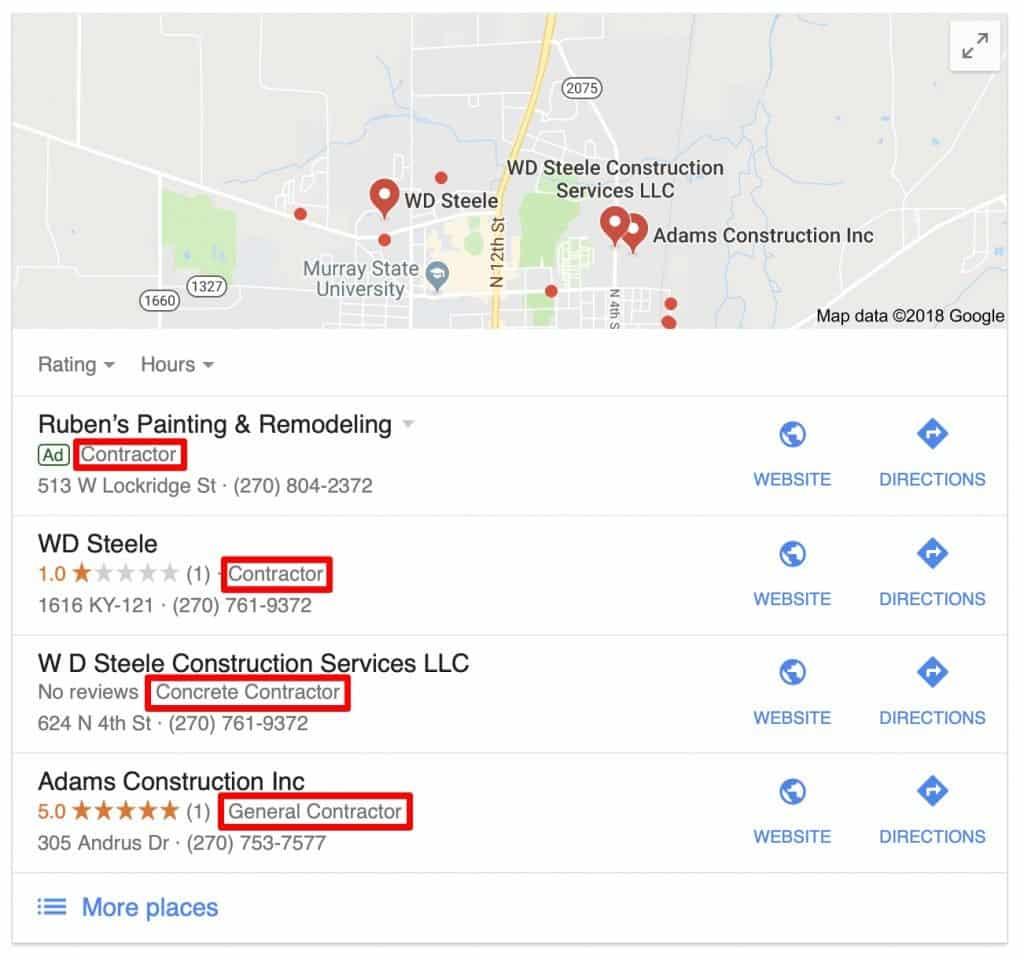Get directions to WD Steele

point(932,574)
